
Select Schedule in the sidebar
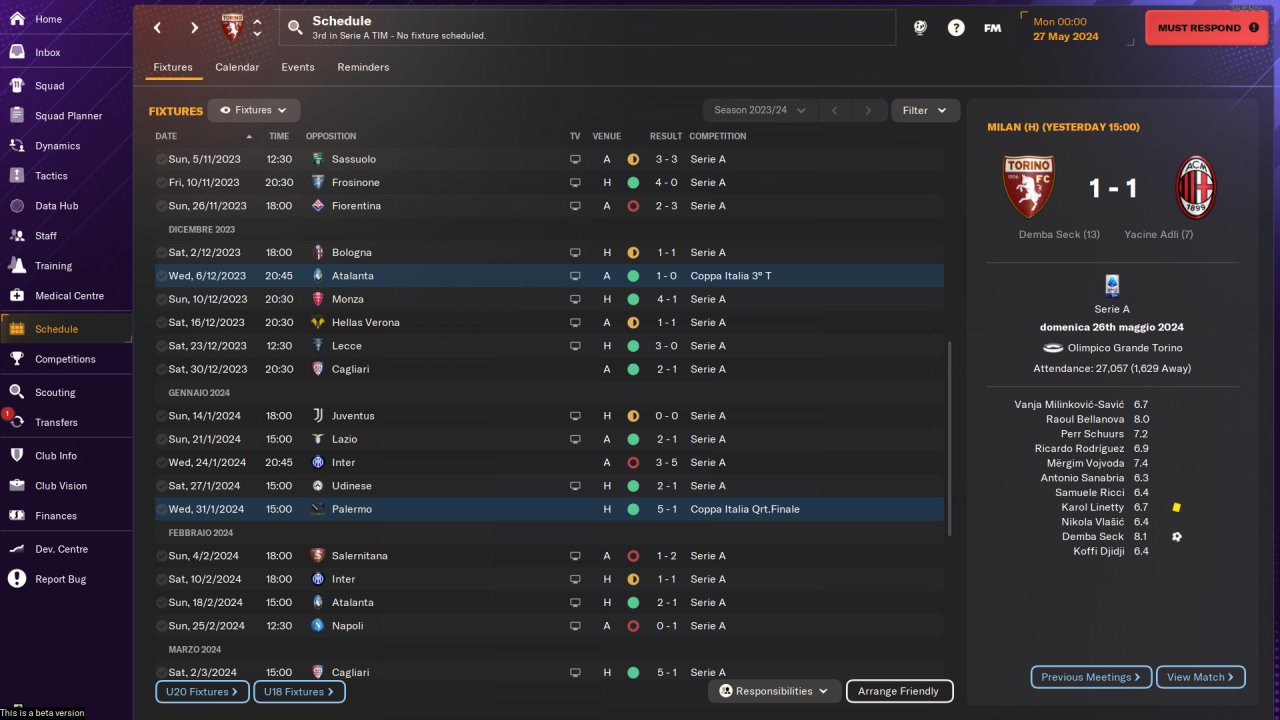pos(66,329)
